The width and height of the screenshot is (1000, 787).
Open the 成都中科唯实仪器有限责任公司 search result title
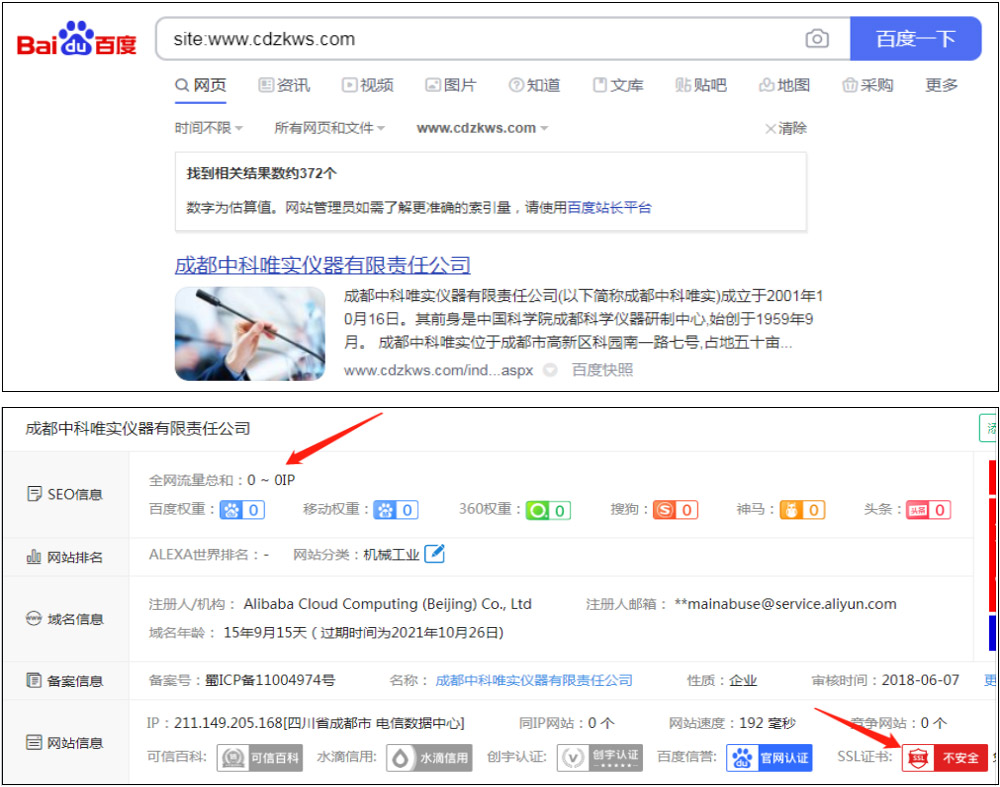pos(323,265)
